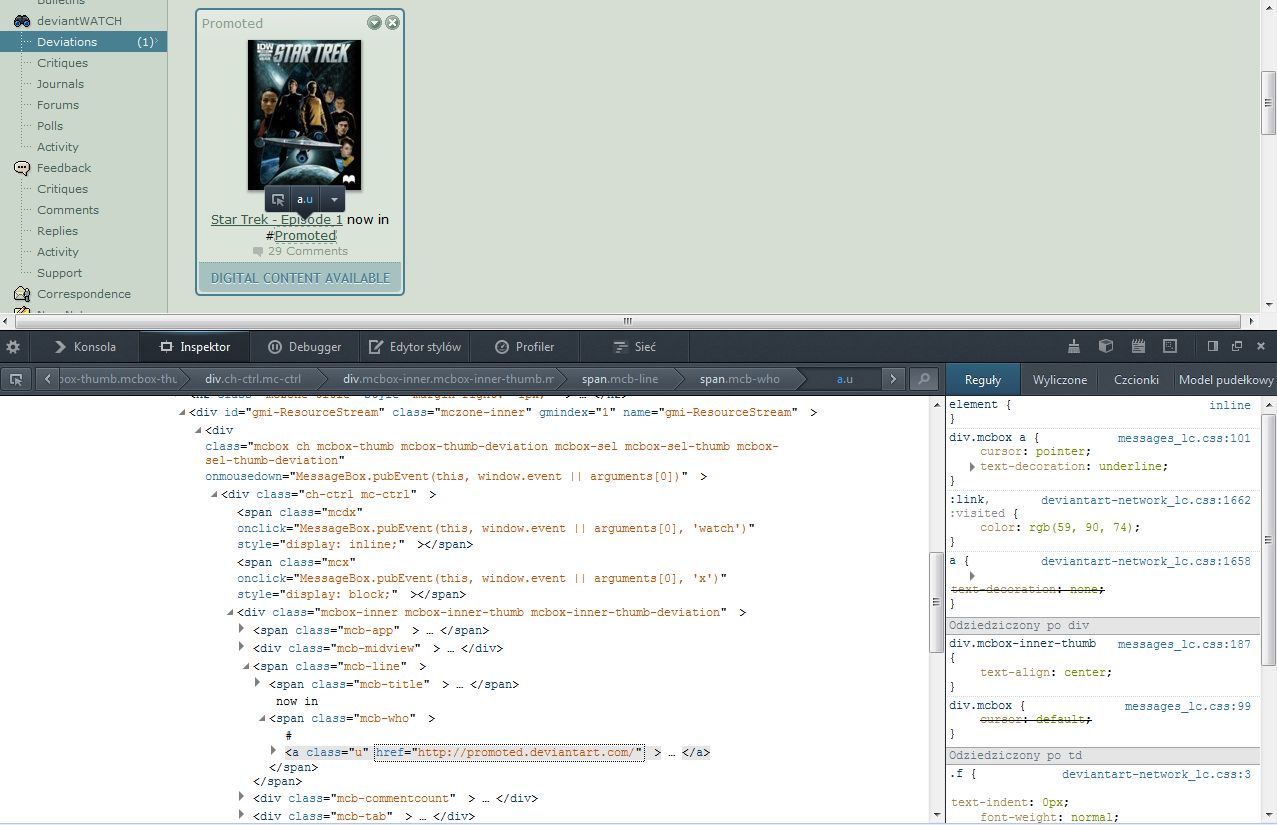Open the Scratchpad notepad icon
The height and width of the screenshot is (825, 1277).
coord(1138,346)
